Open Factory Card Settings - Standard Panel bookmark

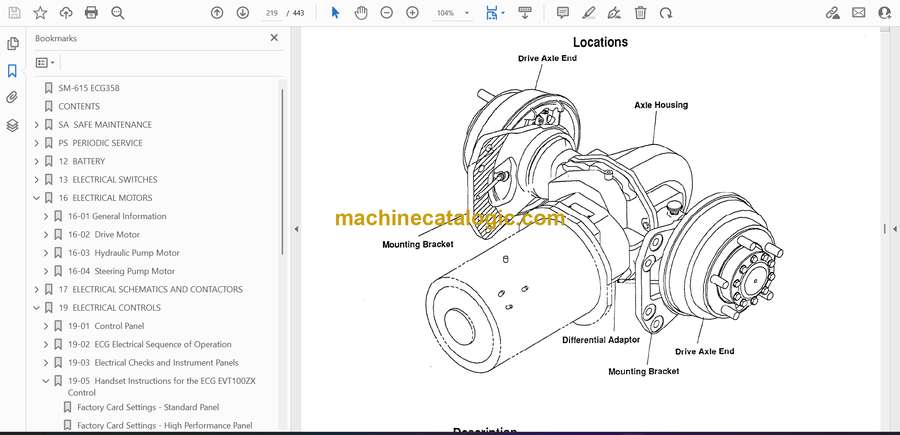click(147, 407)
